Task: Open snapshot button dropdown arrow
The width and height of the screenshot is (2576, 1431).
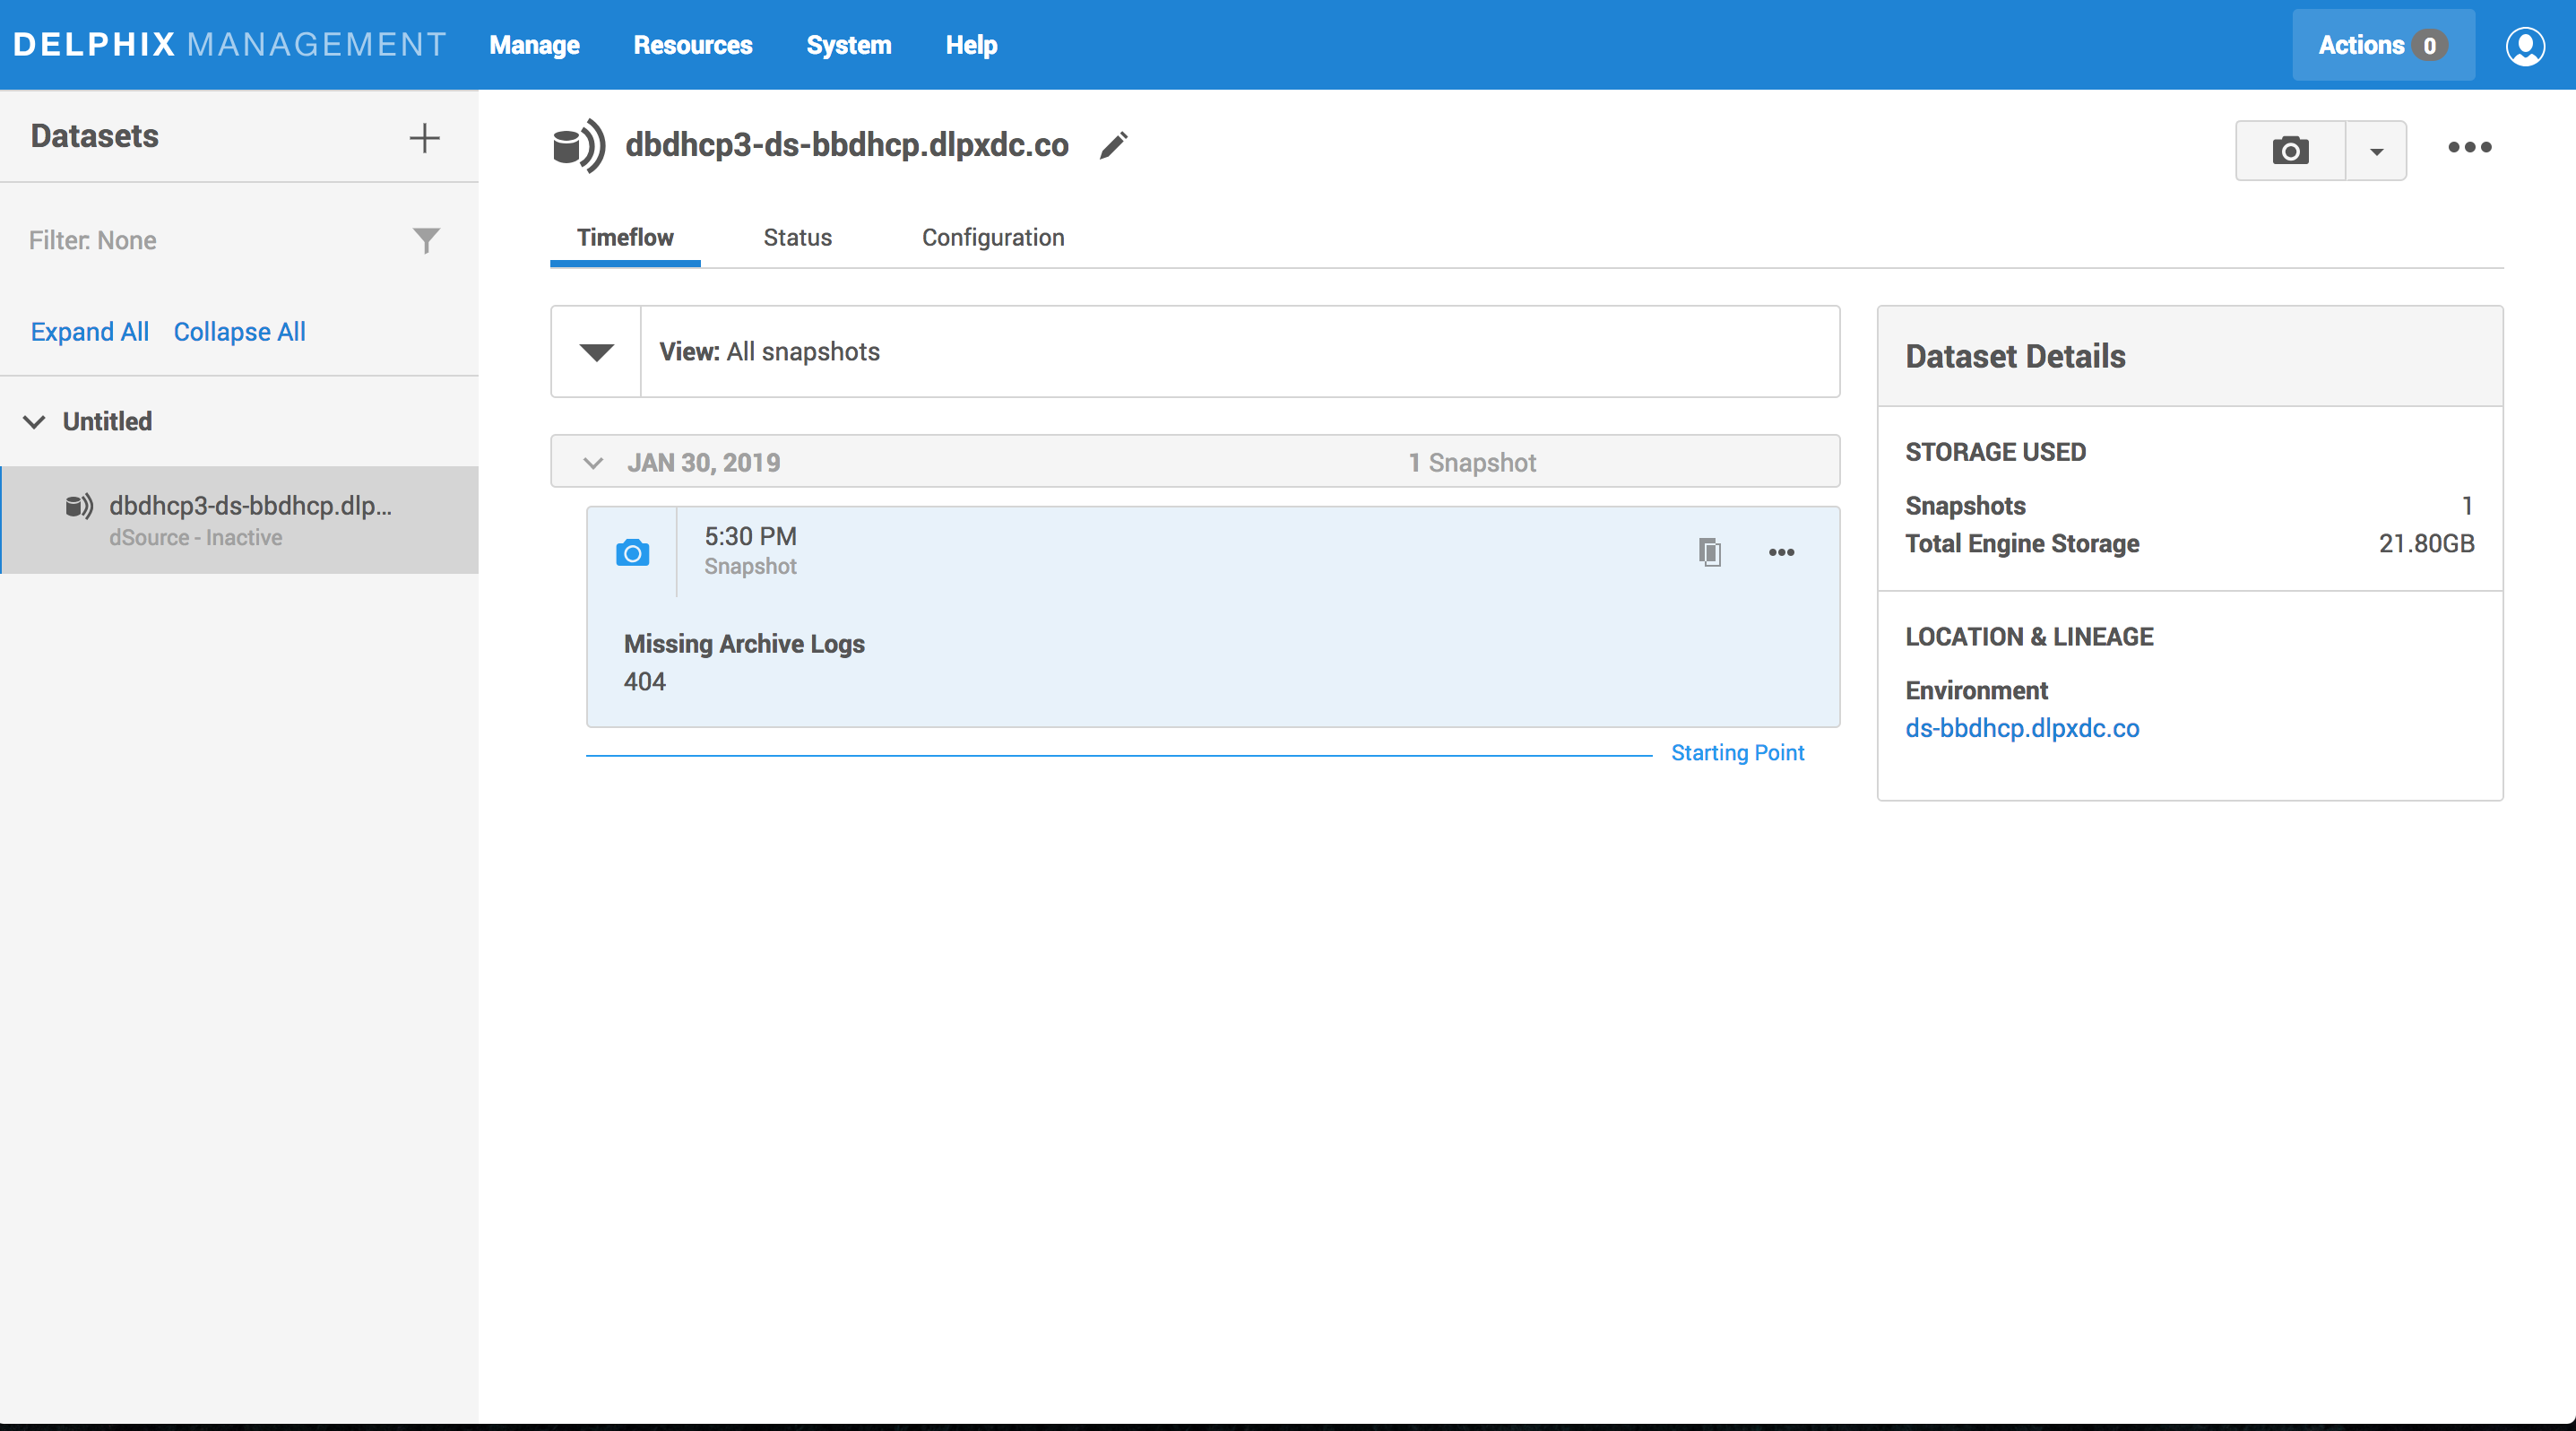Action: coord(2376,151)
